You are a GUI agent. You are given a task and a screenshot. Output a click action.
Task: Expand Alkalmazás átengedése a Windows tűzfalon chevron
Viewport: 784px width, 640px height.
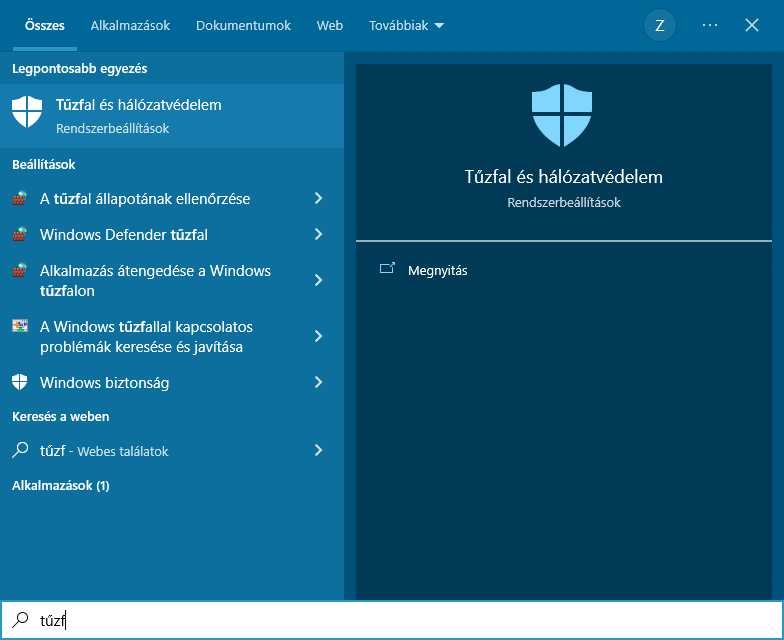(318, 280)
